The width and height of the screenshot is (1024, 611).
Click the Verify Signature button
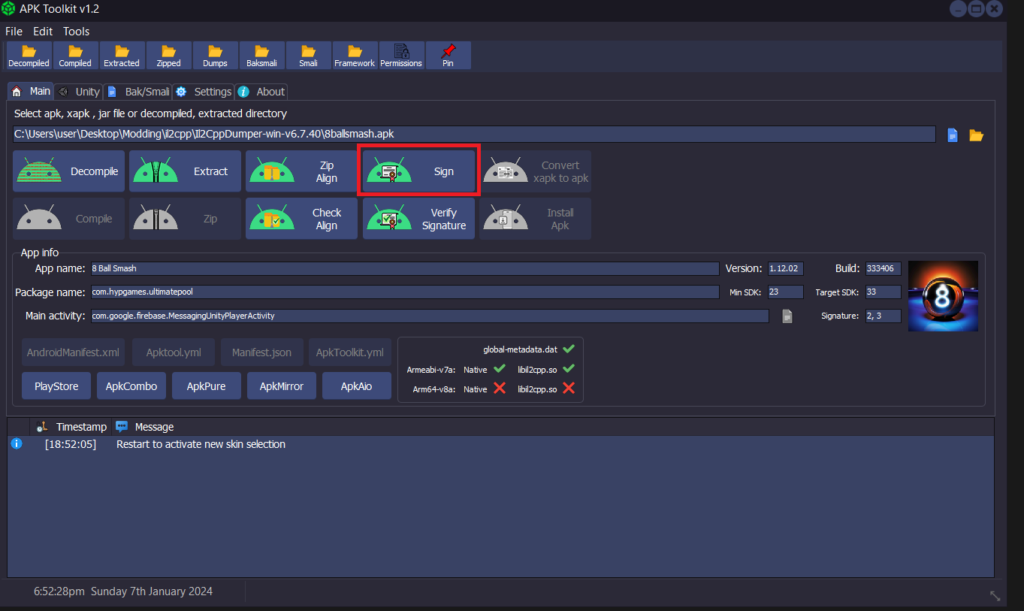419,219
